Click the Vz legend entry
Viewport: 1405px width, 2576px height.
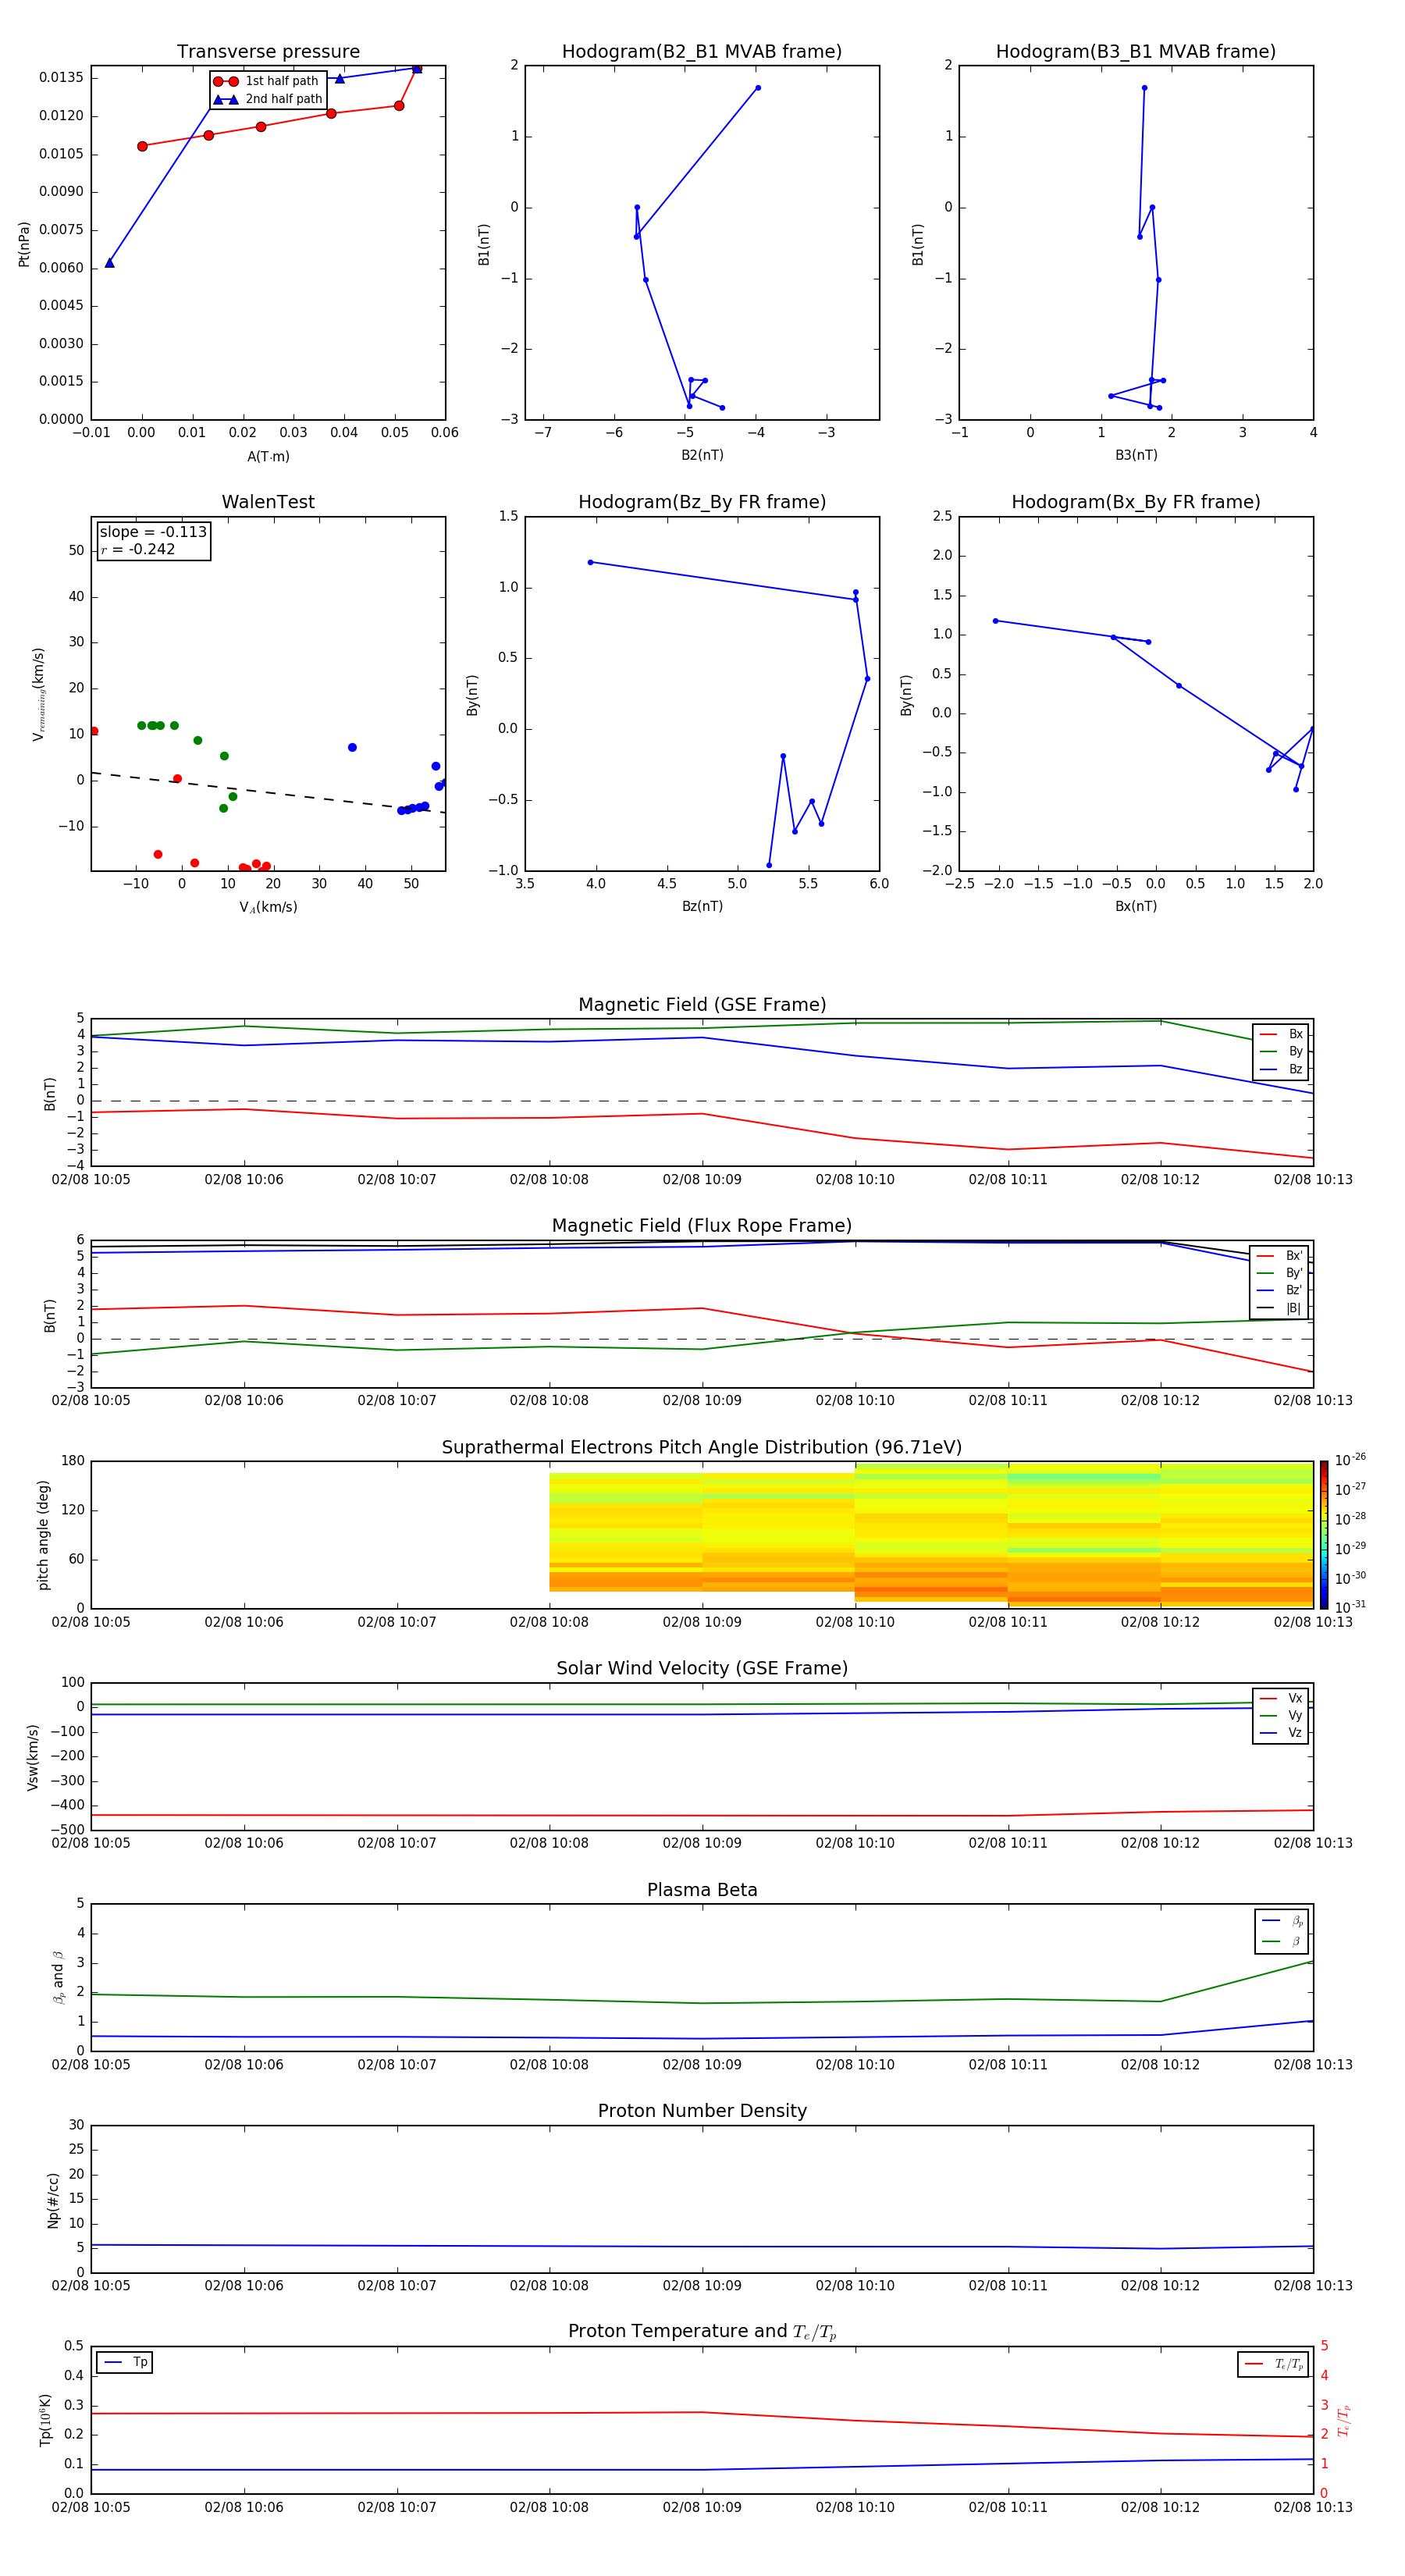[1282, 1733]
